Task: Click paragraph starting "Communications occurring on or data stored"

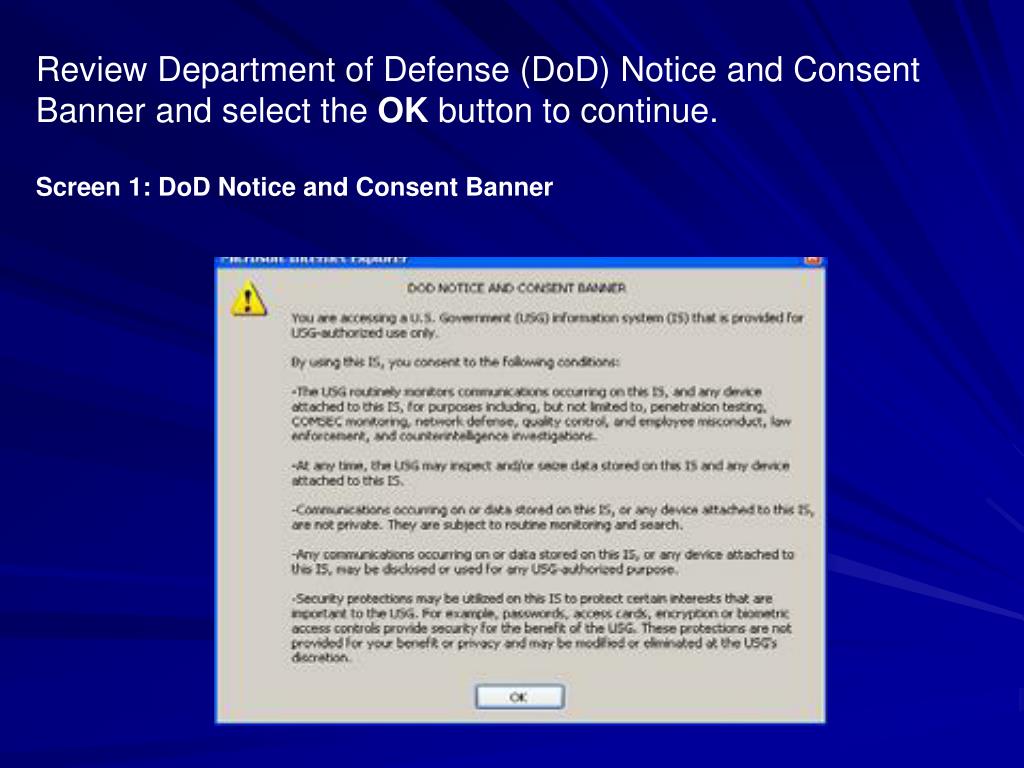Action: 552,517
